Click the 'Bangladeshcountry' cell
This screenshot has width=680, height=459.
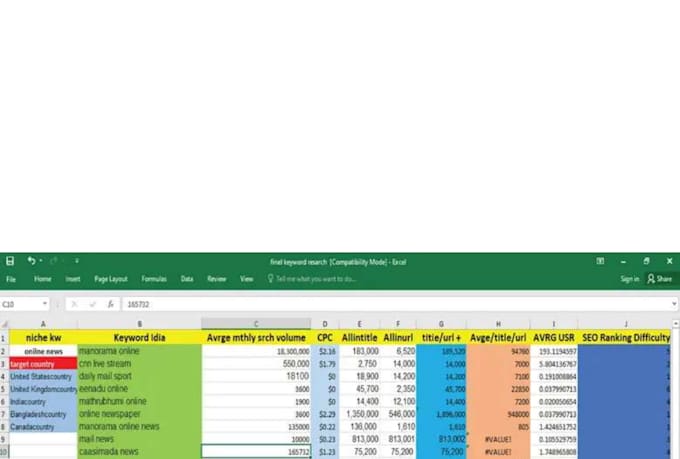pyautogui.click(x=43, y=414)
